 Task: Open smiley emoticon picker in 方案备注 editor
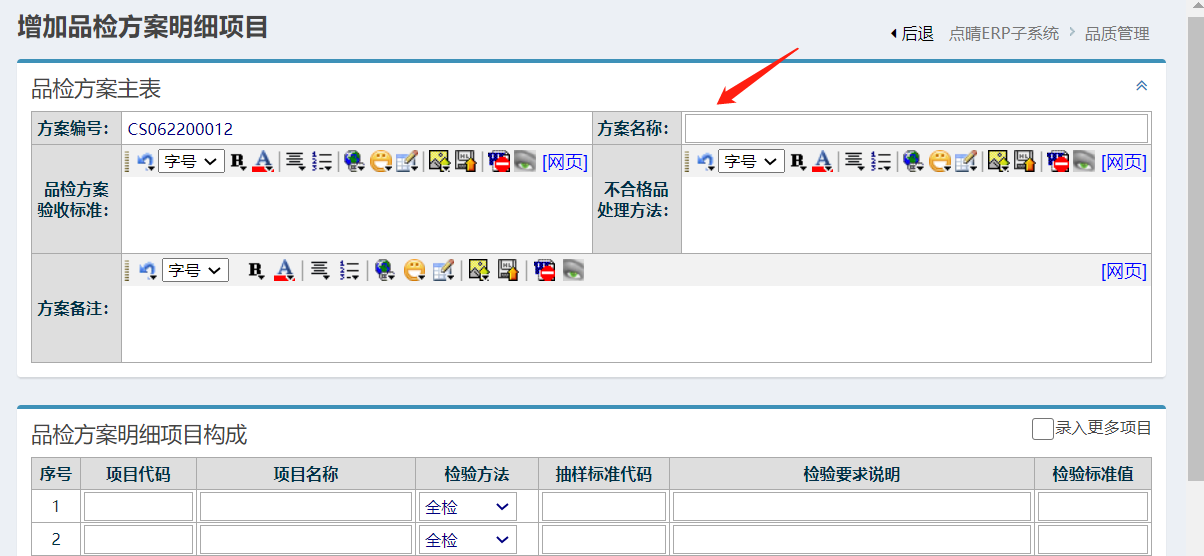click(x=414, y=270)
